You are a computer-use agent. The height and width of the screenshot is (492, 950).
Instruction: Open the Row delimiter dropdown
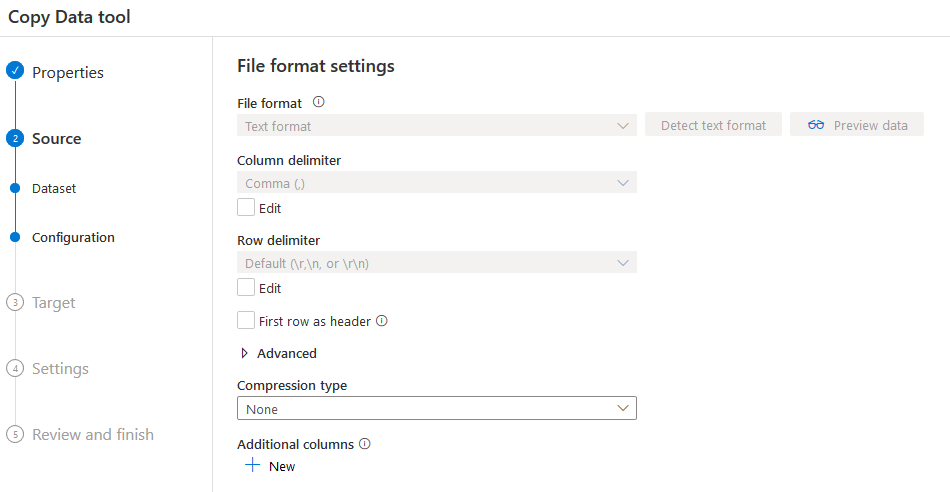click(x=436, y=263)
